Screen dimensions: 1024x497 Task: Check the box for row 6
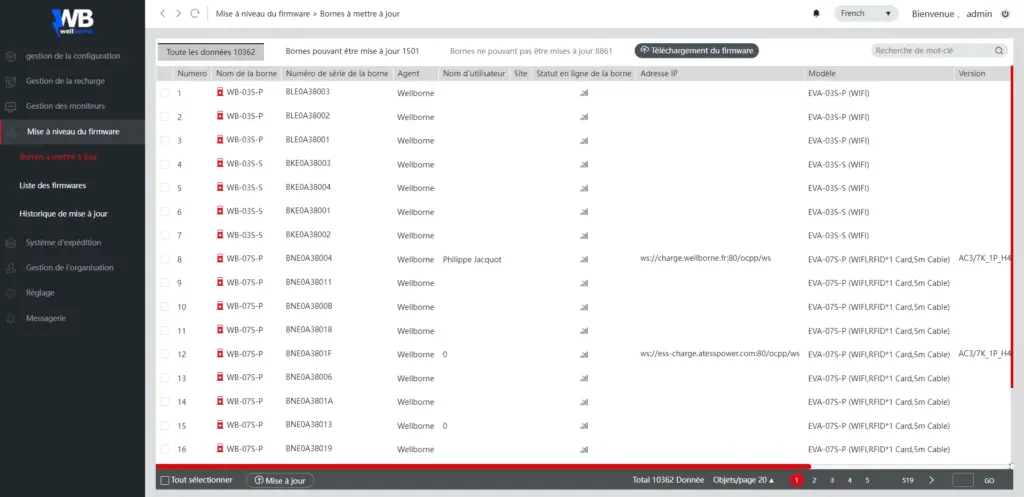(165, 212)
